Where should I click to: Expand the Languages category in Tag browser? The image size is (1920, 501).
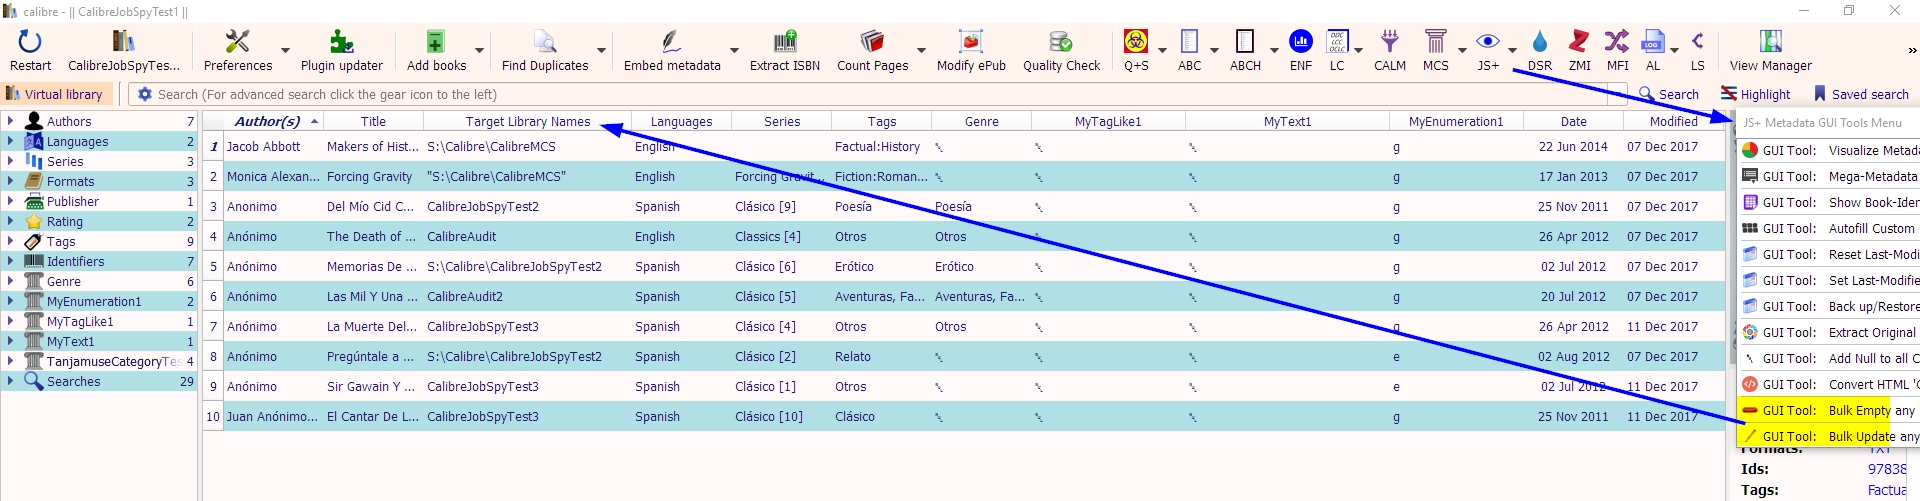point(10,141)
